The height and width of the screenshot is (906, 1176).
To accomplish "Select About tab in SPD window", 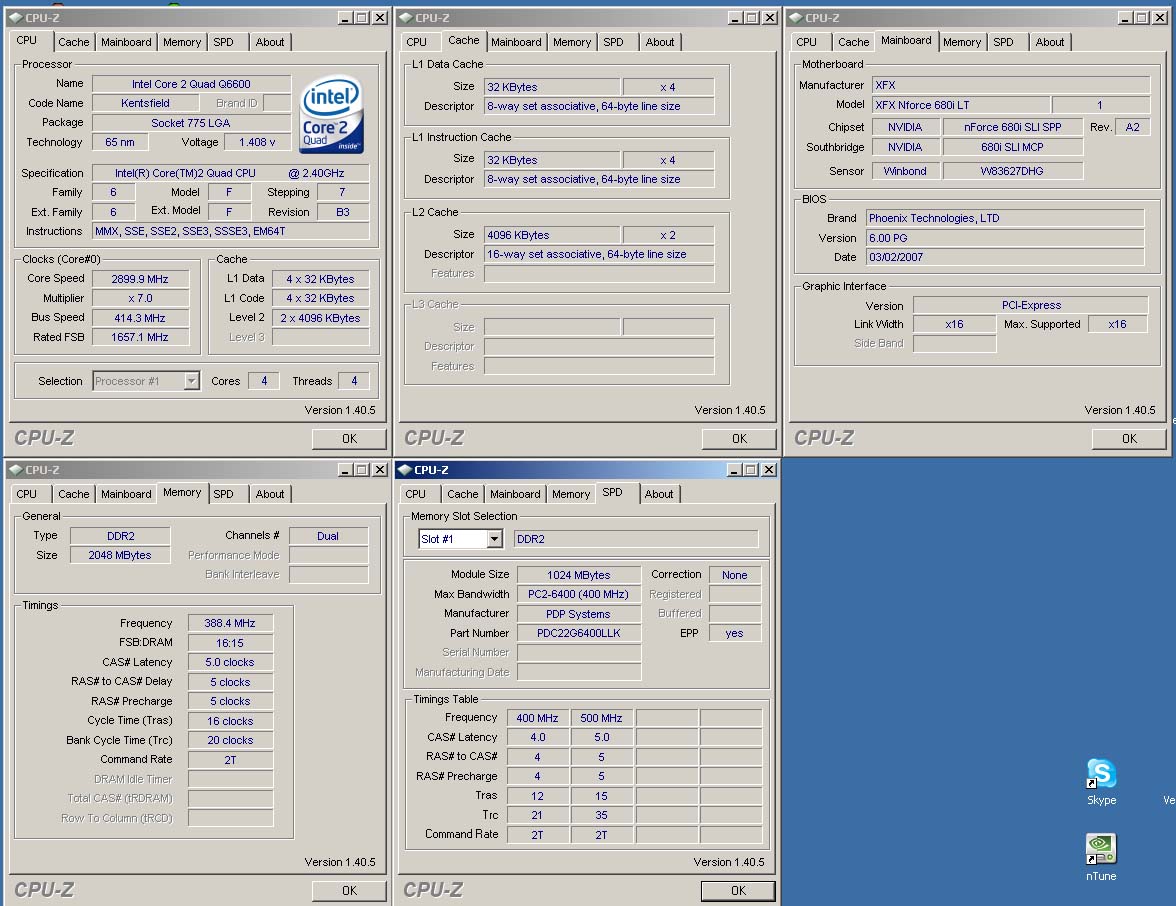I will point(659,494).
